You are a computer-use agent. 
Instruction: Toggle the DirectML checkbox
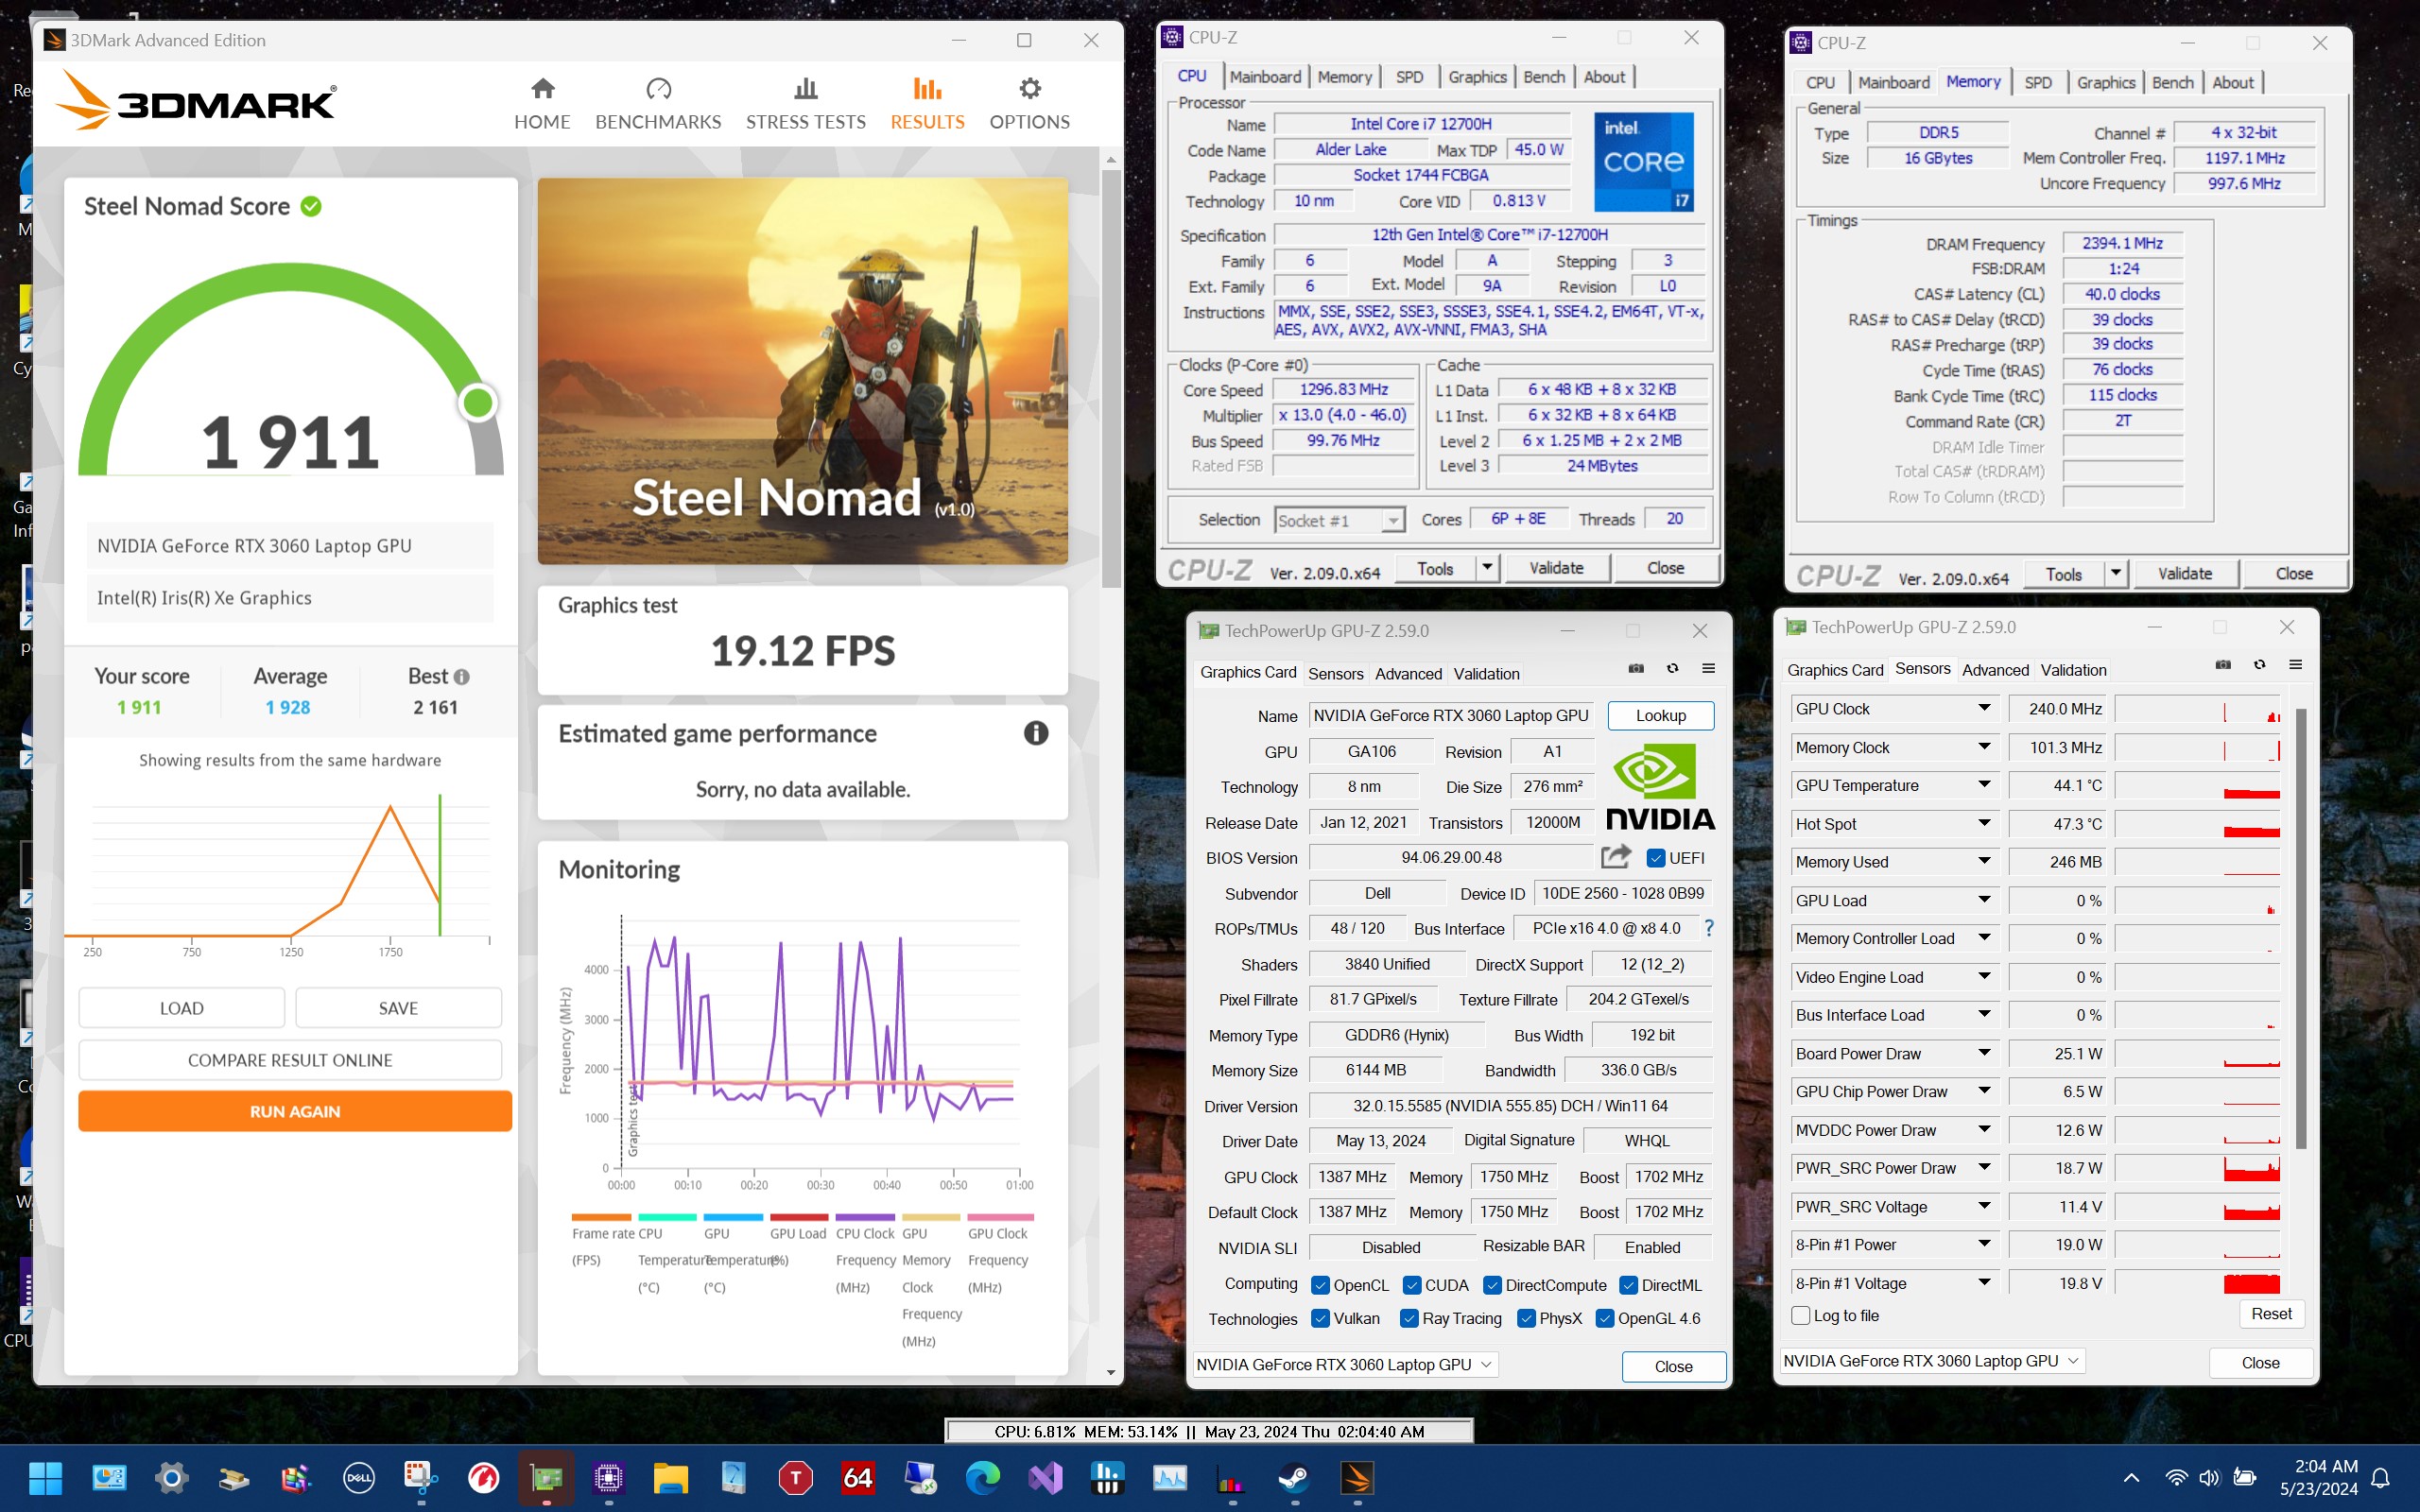pyautogui.click(x=1628, y=1285)
